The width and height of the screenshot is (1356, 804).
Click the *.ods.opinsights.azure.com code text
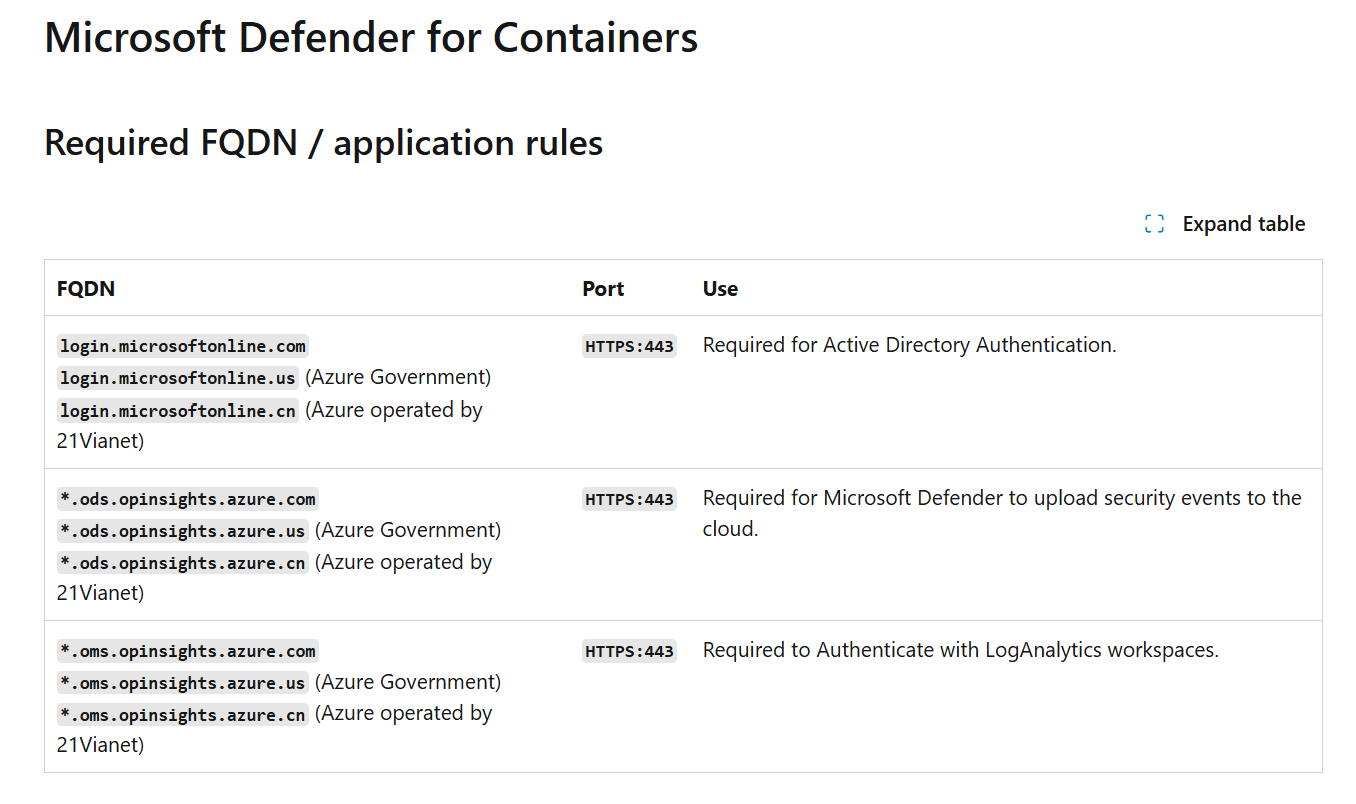pos(187,499)
